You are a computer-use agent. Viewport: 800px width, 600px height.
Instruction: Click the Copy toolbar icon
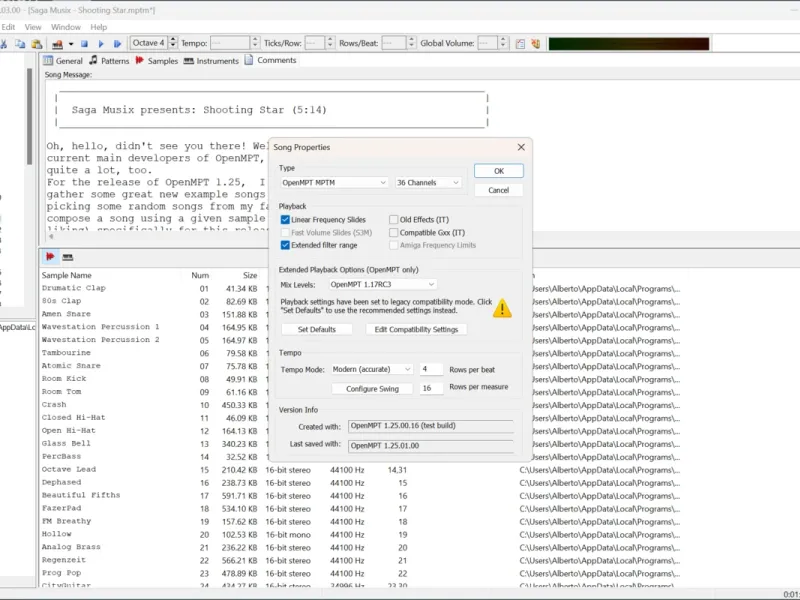(x=20, y=44)
